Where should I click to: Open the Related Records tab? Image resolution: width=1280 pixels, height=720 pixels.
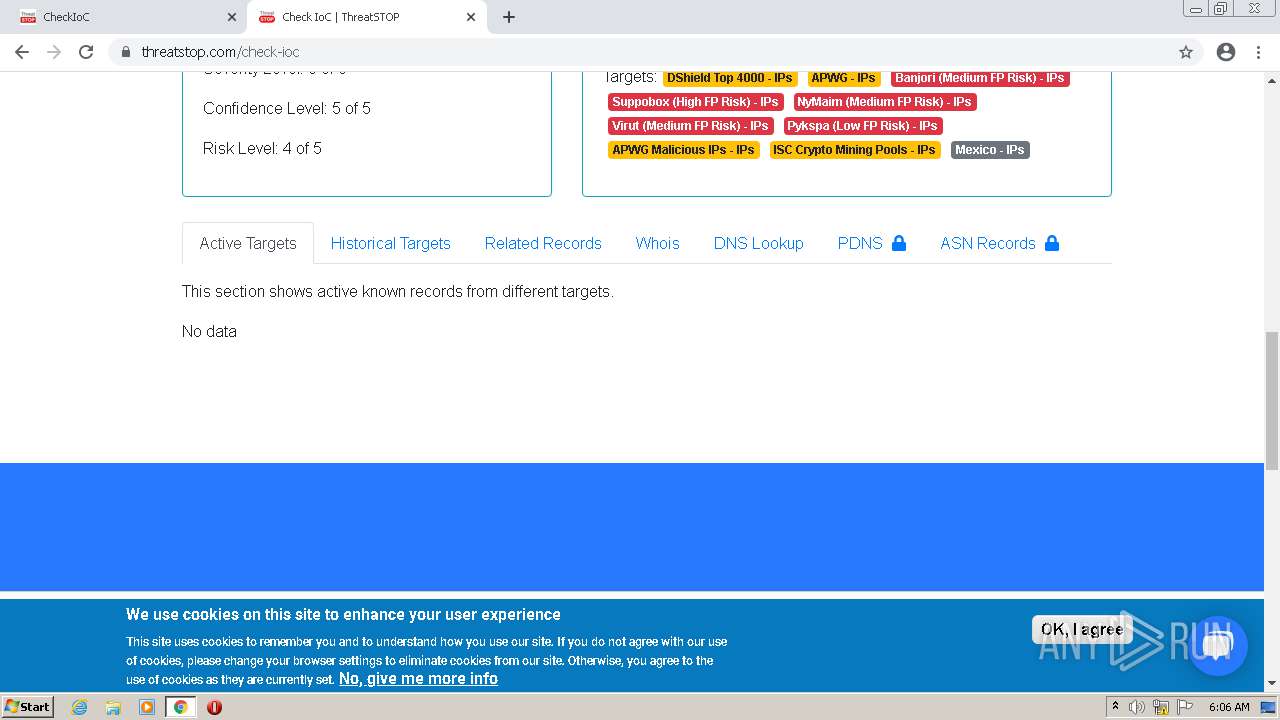(543, 243)
